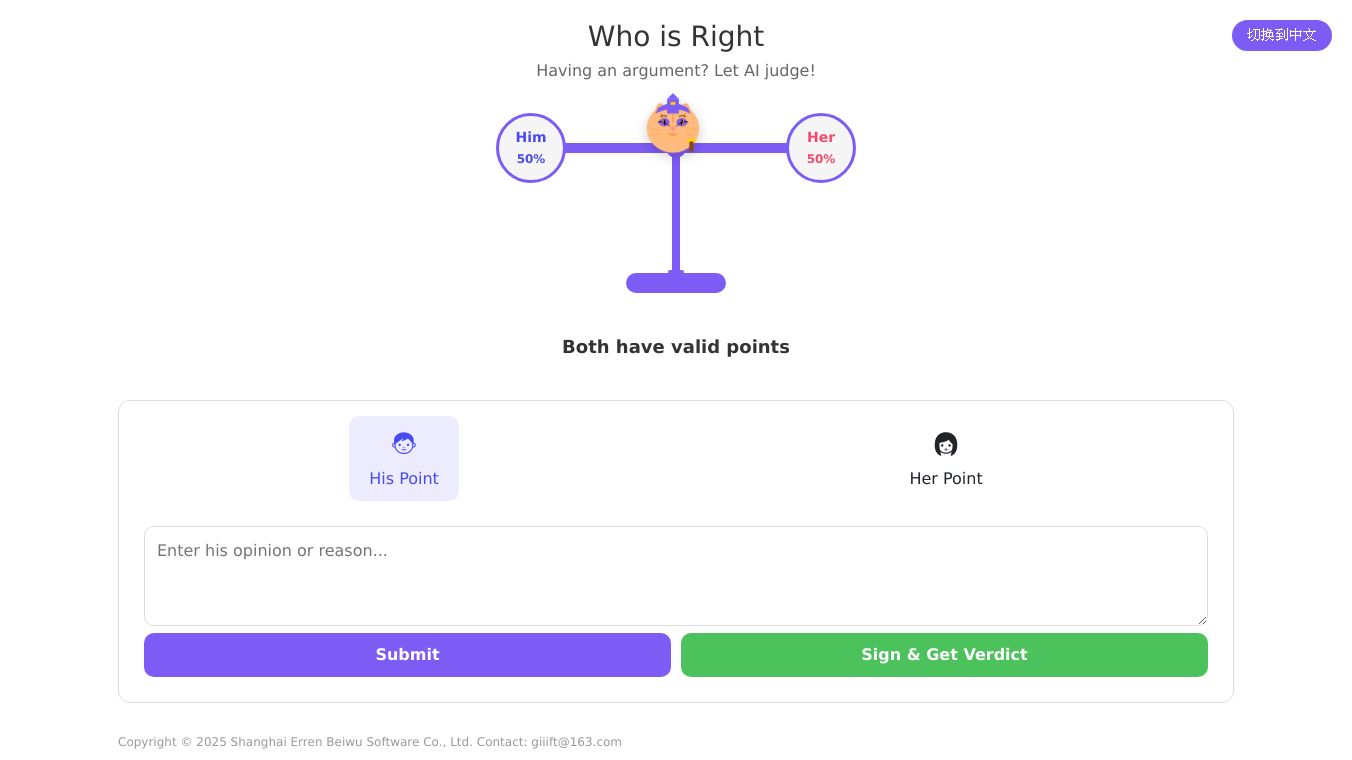Switch to the Her Point tab
Screen dimensions: 1352x760
point(946,459)
